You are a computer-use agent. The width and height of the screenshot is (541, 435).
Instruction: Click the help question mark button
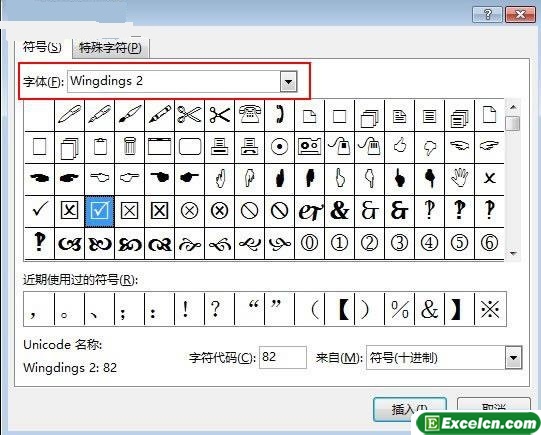click(x=487, y=14)
